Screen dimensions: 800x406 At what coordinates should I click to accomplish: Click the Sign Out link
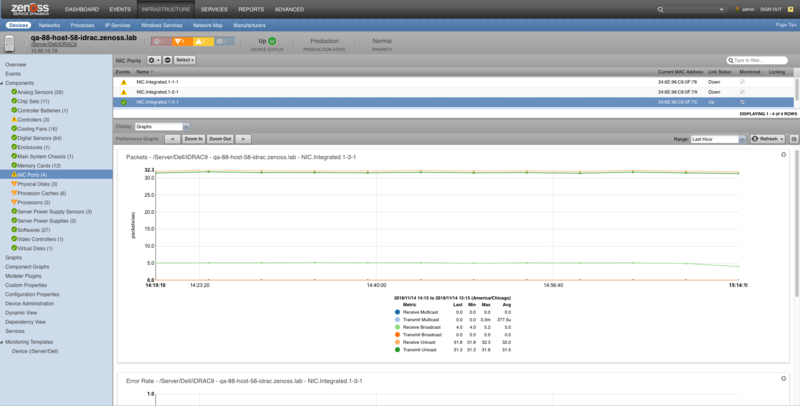point(770,9)
